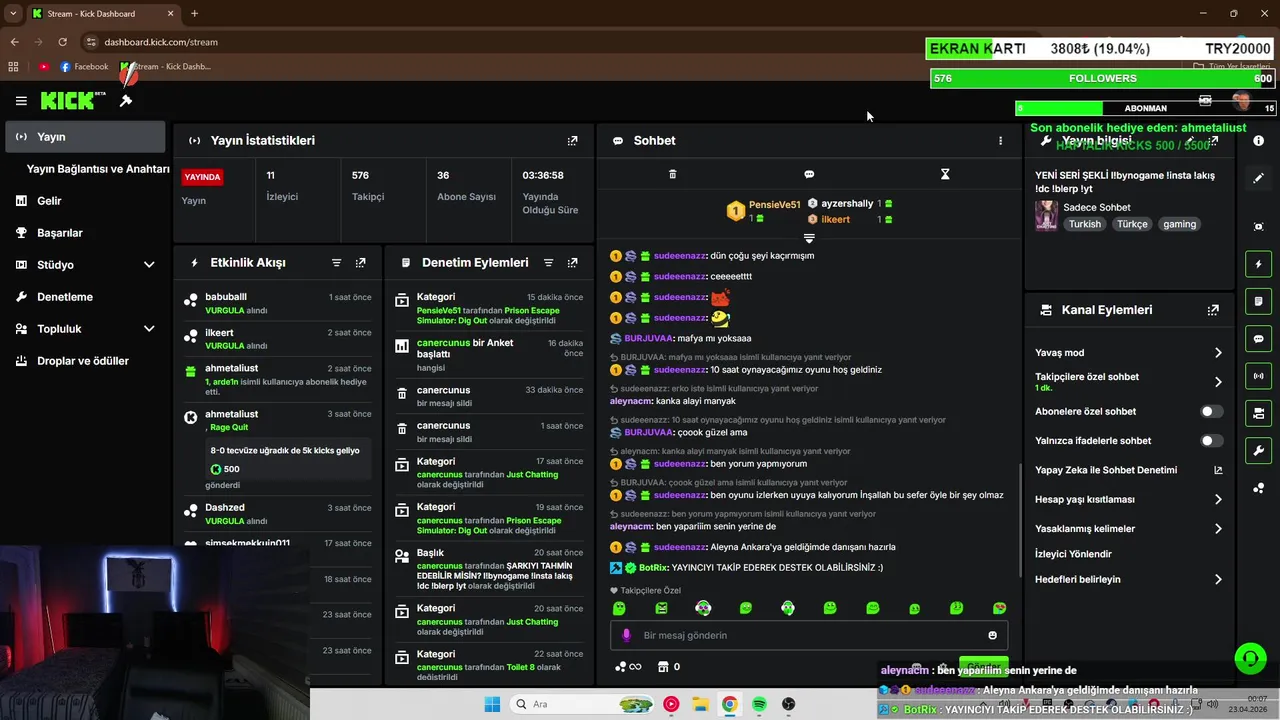Image resolution: width=1280 pixels, height=720 pixels.
Task: Click the chat scrollbar thumb
Action: tap(1020, 522)
